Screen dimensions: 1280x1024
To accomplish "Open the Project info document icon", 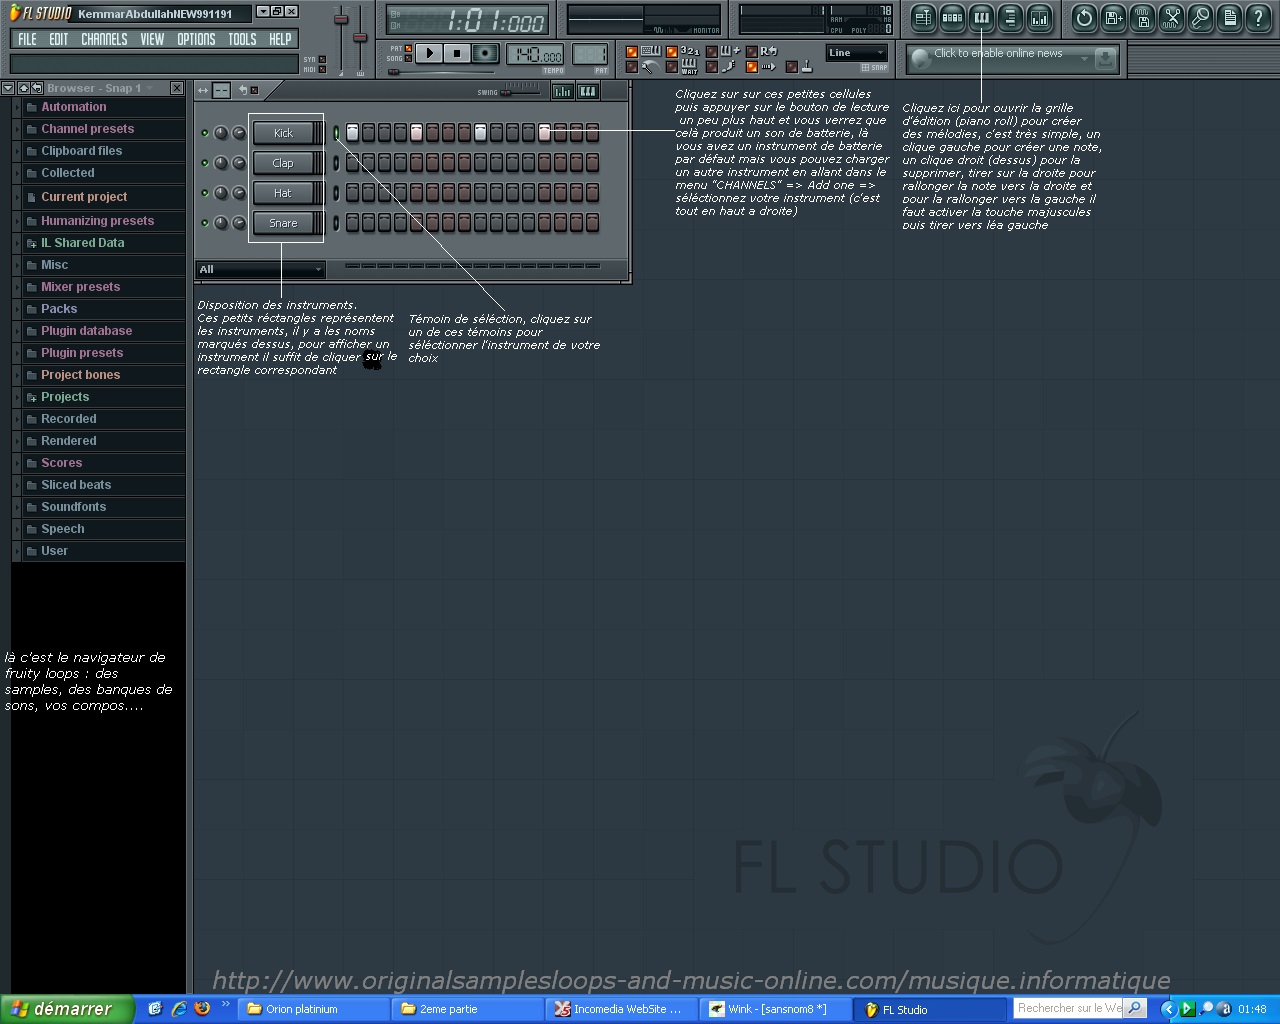I will click(1229, 17).
